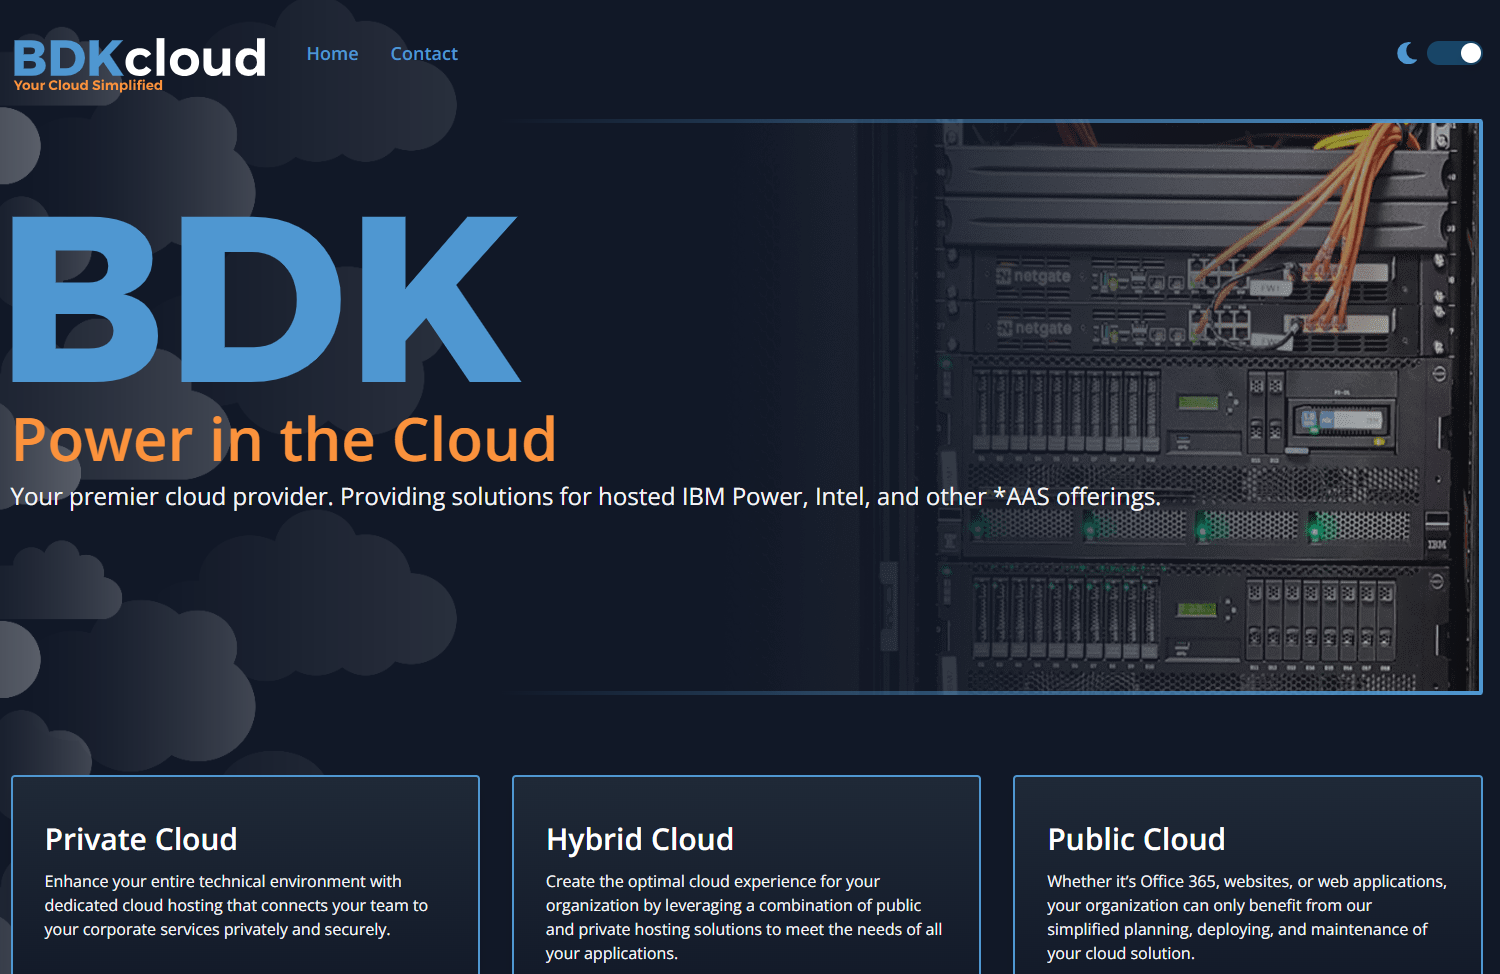Open the Home navigation item
The width and height of the screenshot is (1500, 974).
(x=332, y=53)
